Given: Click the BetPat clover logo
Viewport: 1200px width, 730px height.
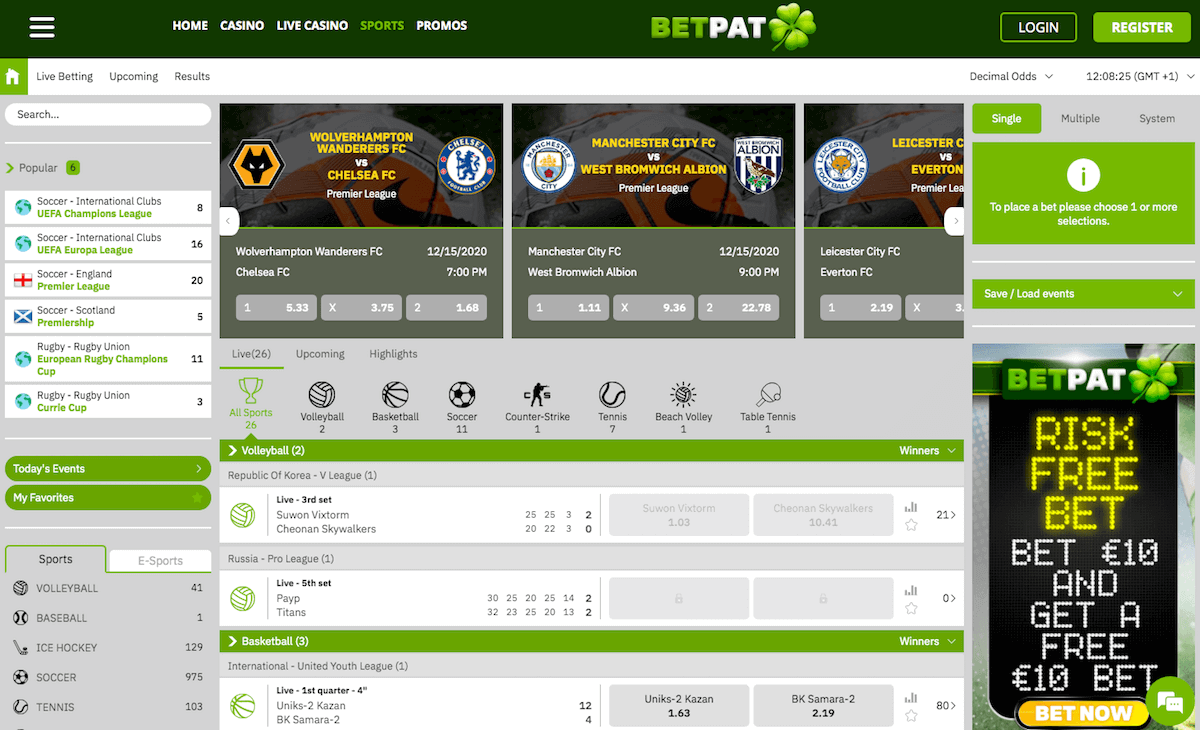Looking at the screenshot, I should click(x=733, y=27).
